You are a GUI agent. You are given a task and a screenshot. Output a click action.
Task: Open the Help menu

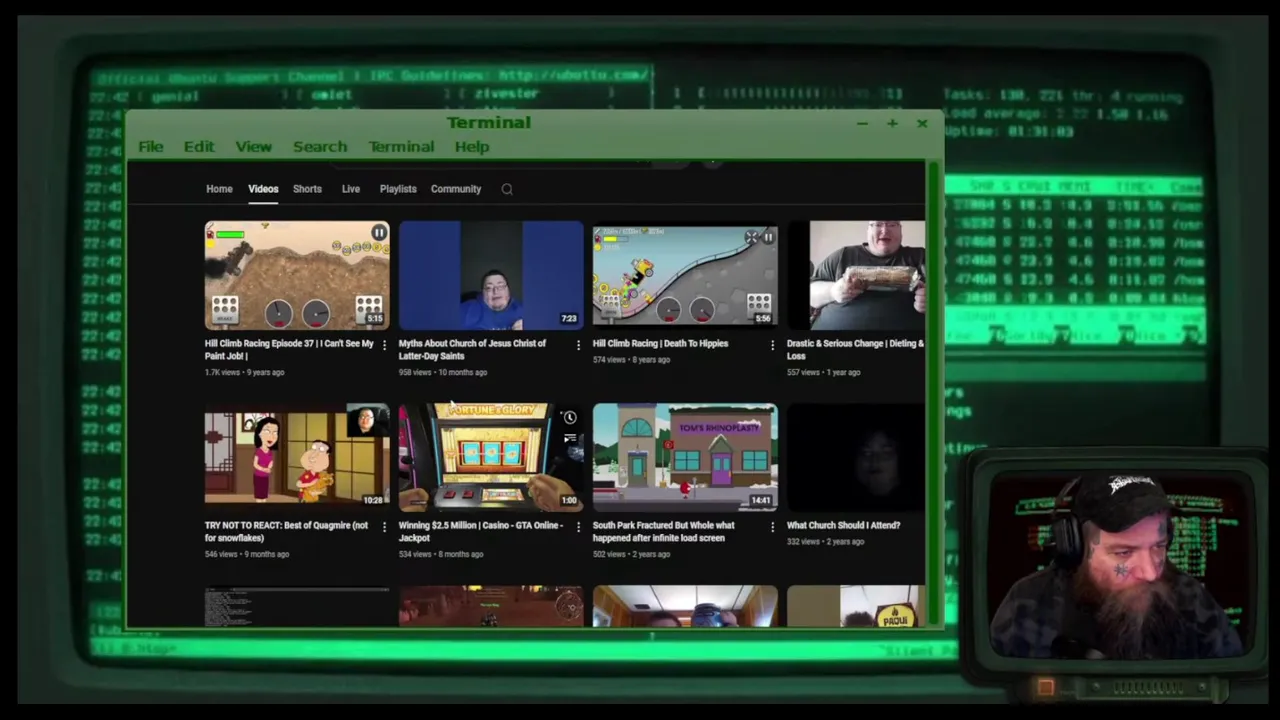pyautogui.click(x=472, y=147)
